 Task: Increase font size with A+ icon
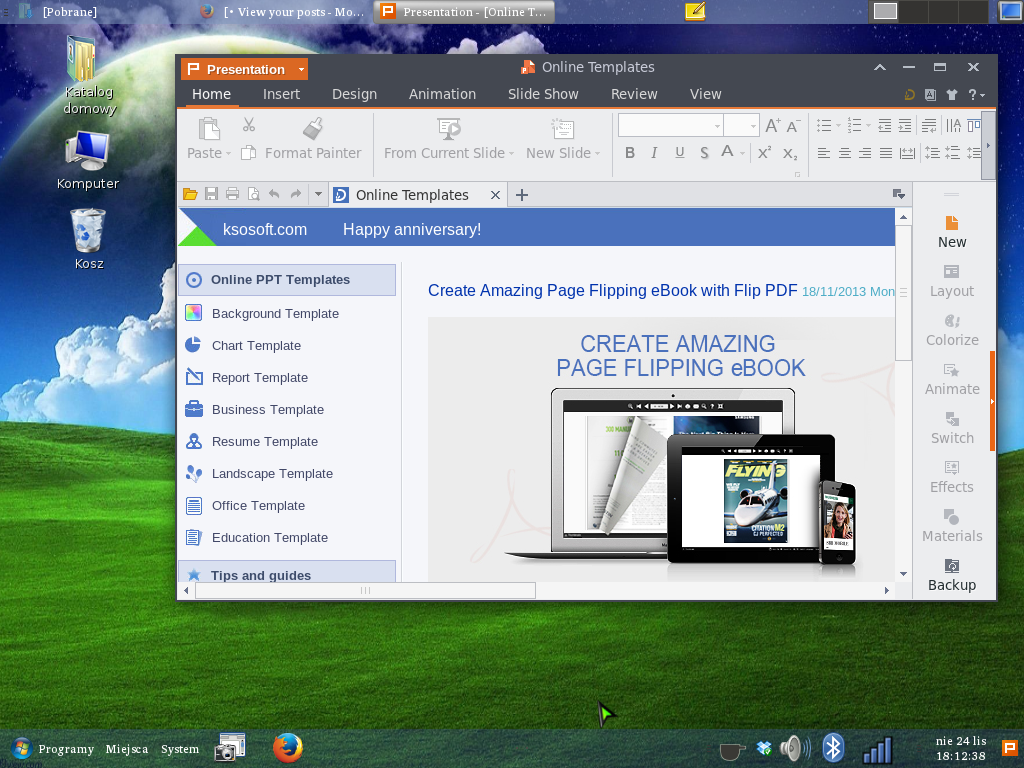(773, 125)
